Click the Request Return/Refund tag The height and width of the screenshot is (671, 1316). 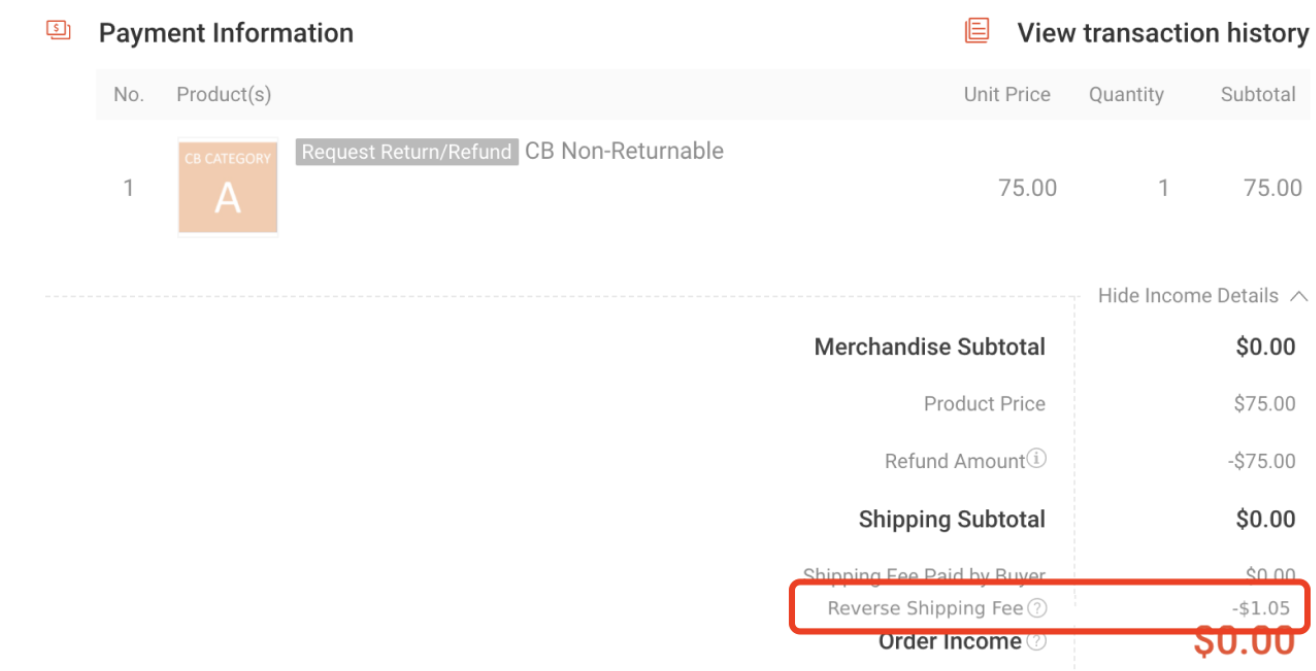[407, 152]
